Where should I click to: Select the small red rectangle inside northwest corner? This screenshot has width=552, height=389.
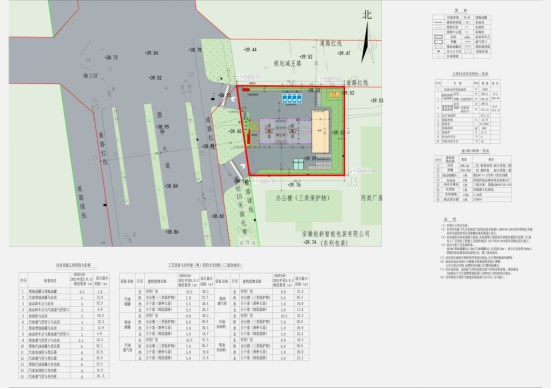[246, 90]
